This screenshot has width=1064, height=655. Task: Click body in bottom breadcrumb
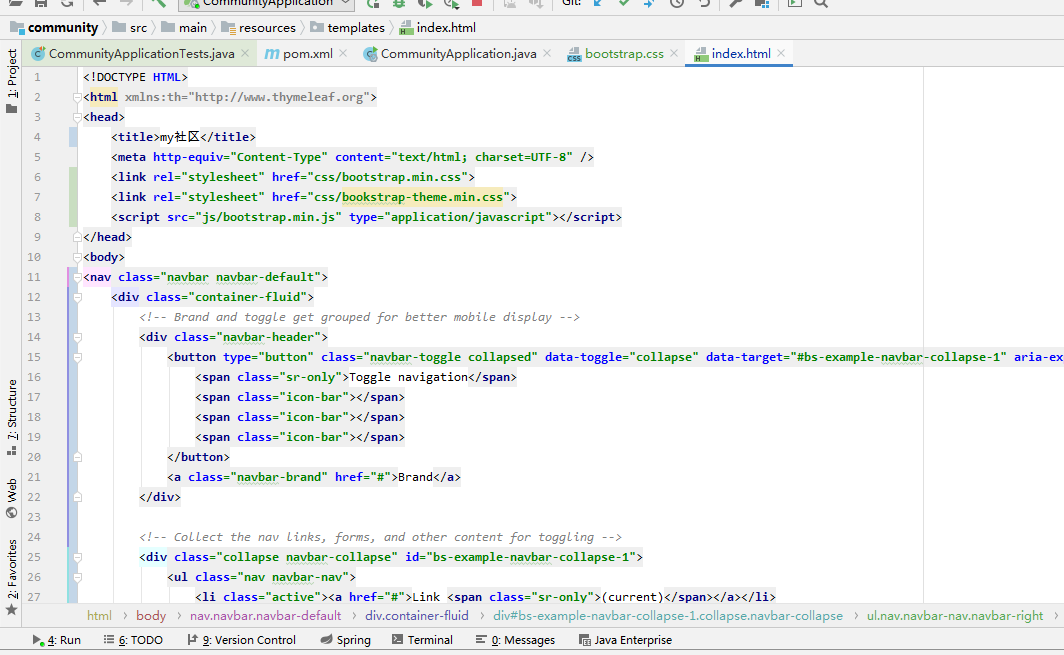tap(151, 616)
